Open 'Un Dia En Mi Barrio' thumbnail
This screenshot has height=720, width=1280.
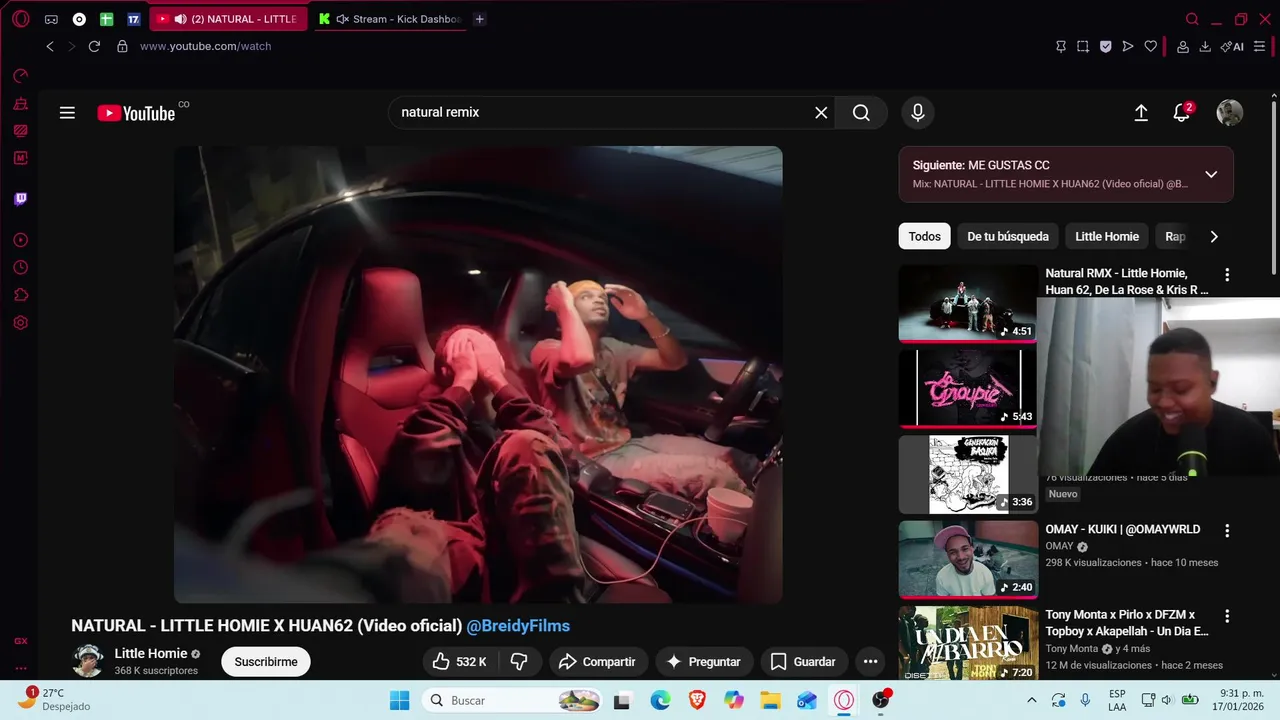tap(967, 643)
